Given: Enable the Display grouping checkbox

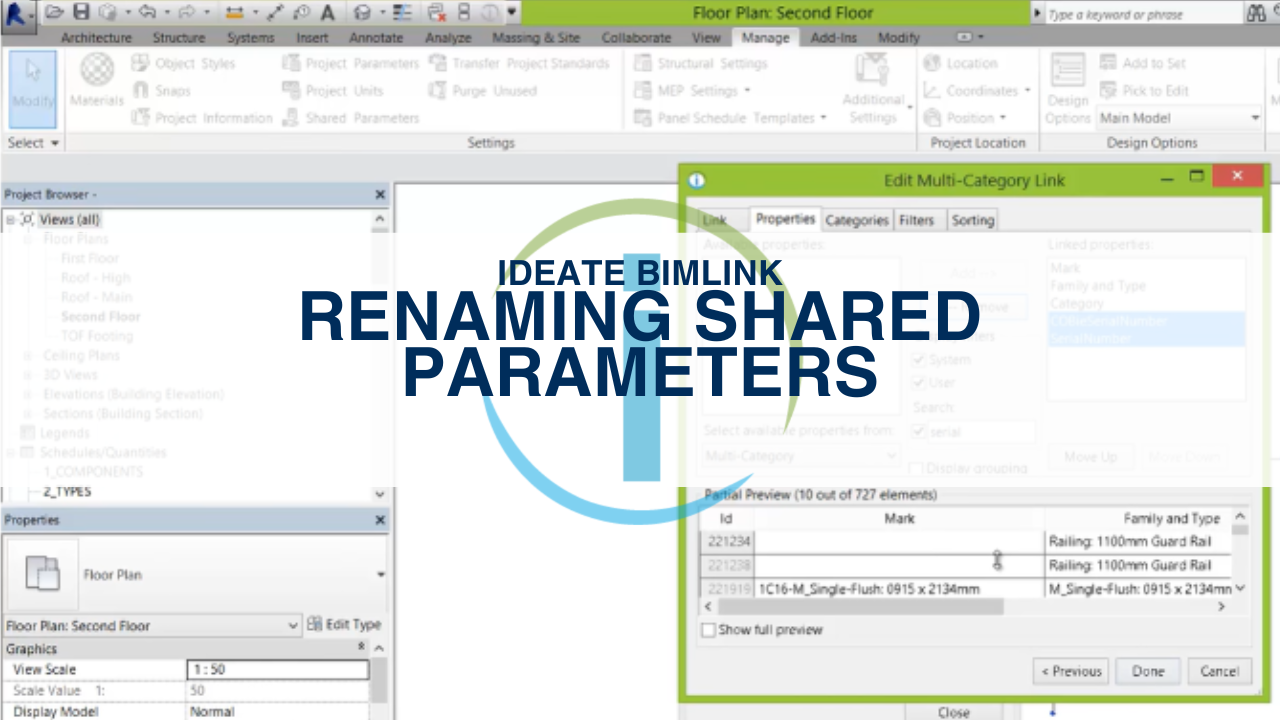Looking at the screenshot, I should click(x=916, y=468).
